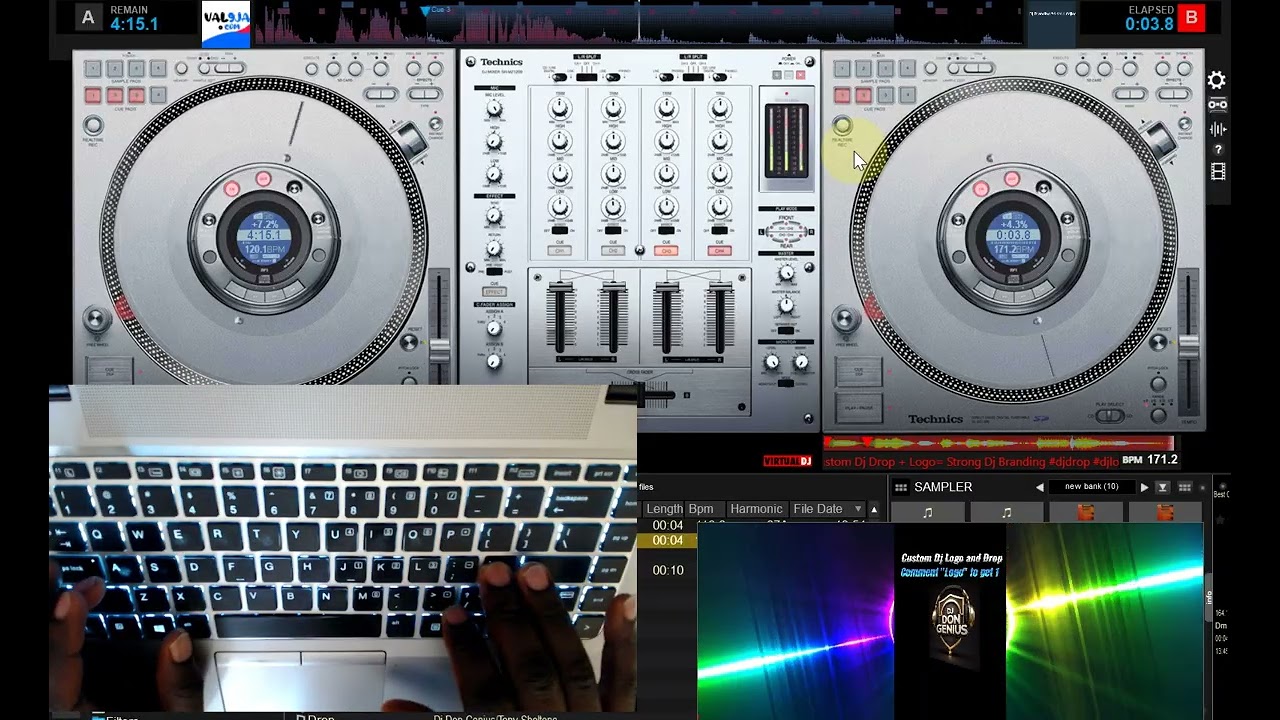1280x720 pixels.
Task: Trigger the first sampler pad with music note
Action: (927, 512)
